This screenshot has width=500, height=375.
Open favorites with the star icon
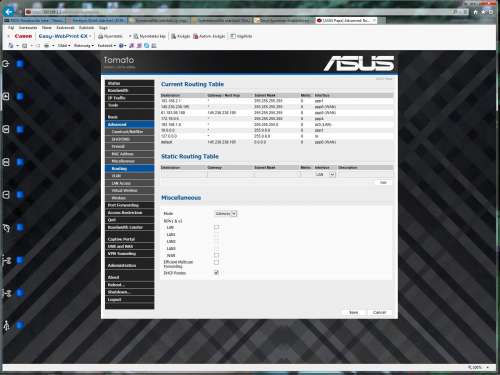click(x=483, y=12)
